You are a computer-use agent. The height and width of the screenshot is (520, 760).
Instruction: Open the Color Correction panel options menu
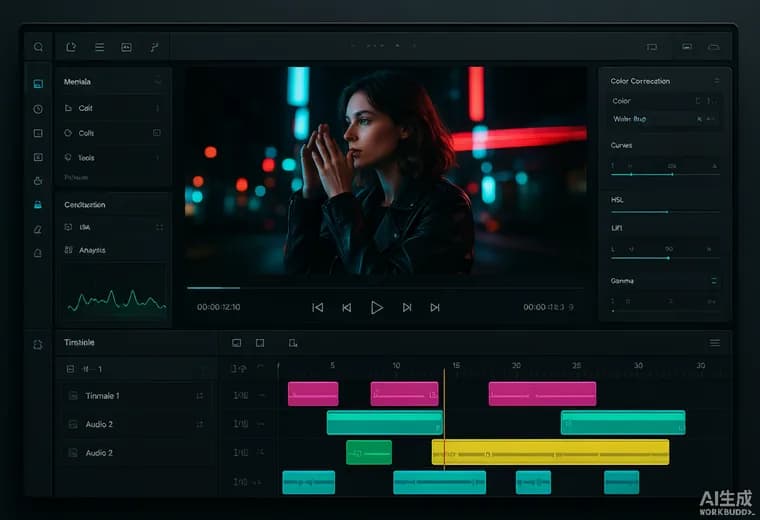pos(716,81)
